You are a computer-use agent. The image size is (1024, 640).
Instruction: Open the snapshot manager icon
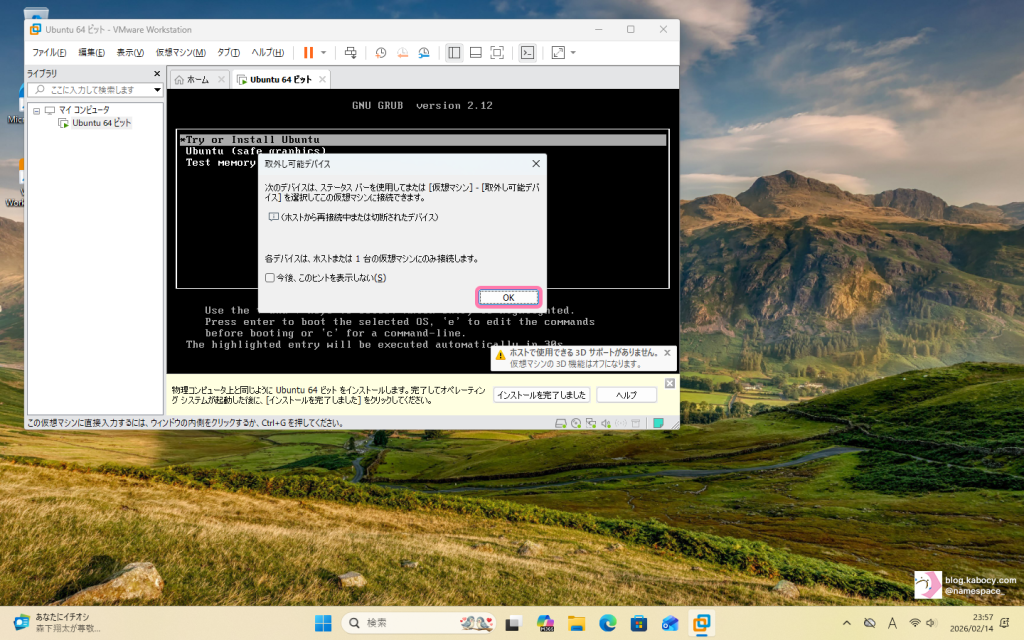424,52
